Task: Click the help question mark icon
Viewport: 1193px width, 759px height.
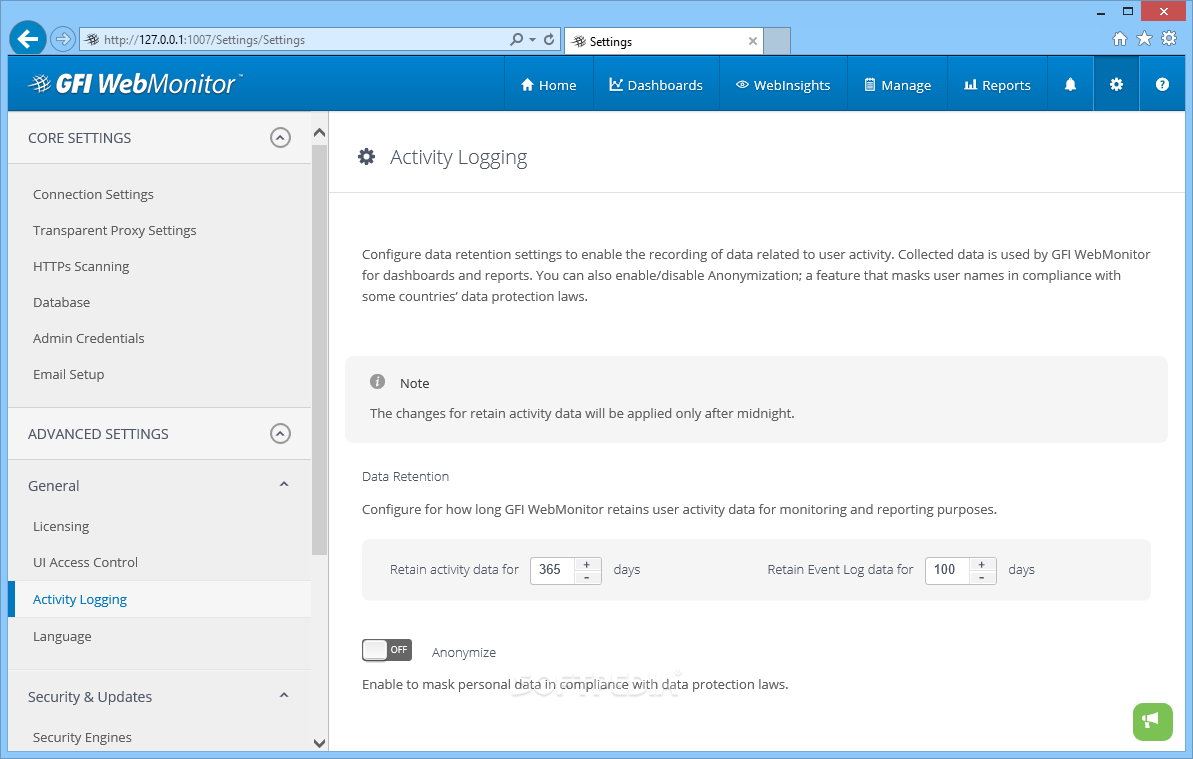Action: pyautogui.click(x=1162, y=84)
